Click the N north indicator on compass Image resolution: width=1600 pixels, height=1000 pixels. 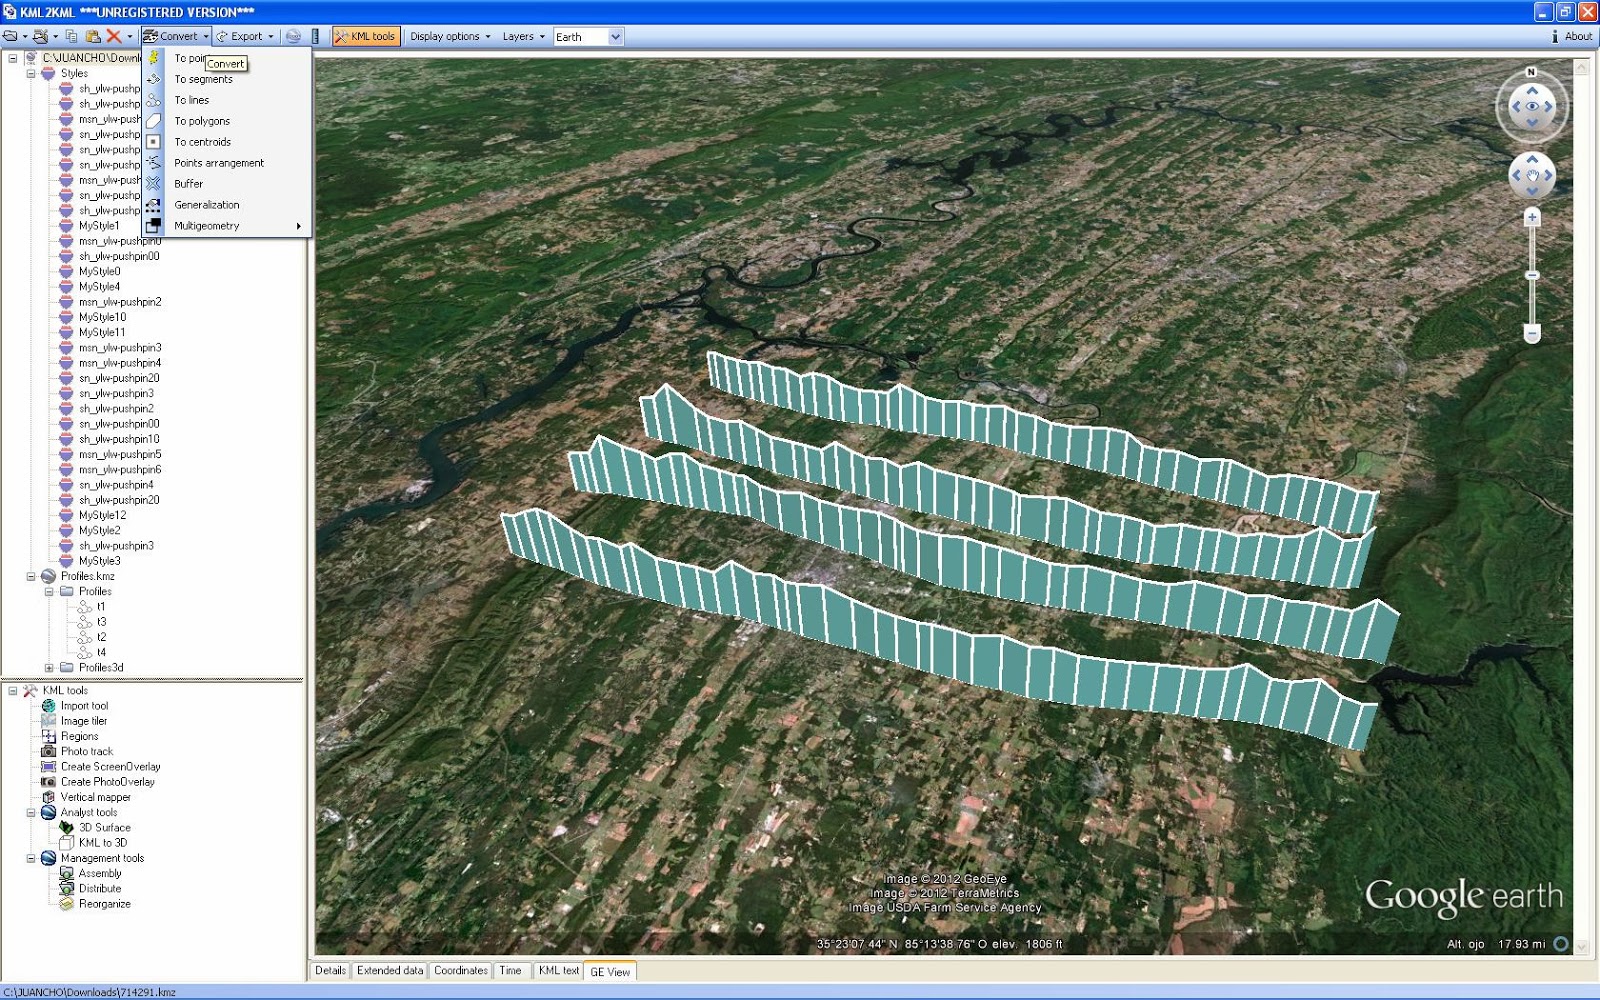(x=1531, y=72)
